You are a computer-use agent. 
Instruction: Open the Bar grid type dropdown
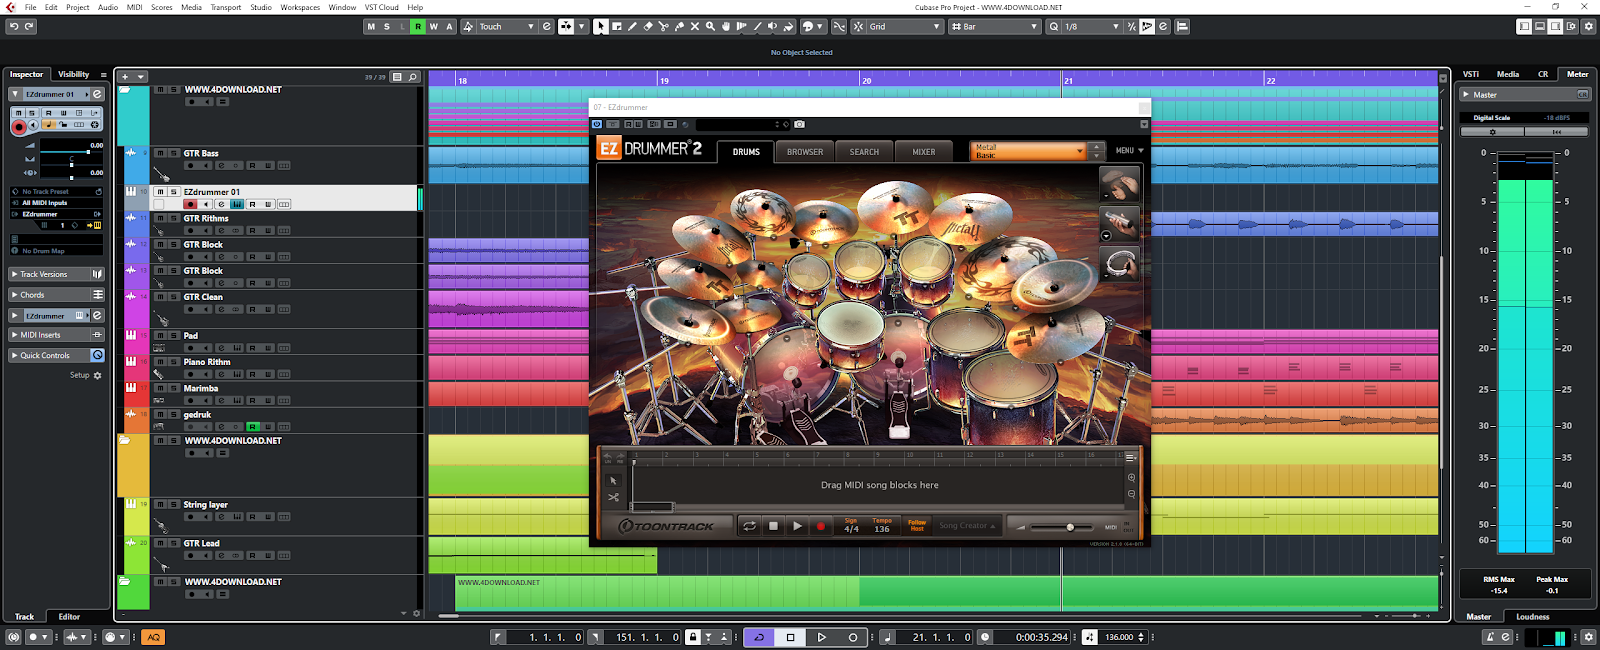(x=994, y=27)
